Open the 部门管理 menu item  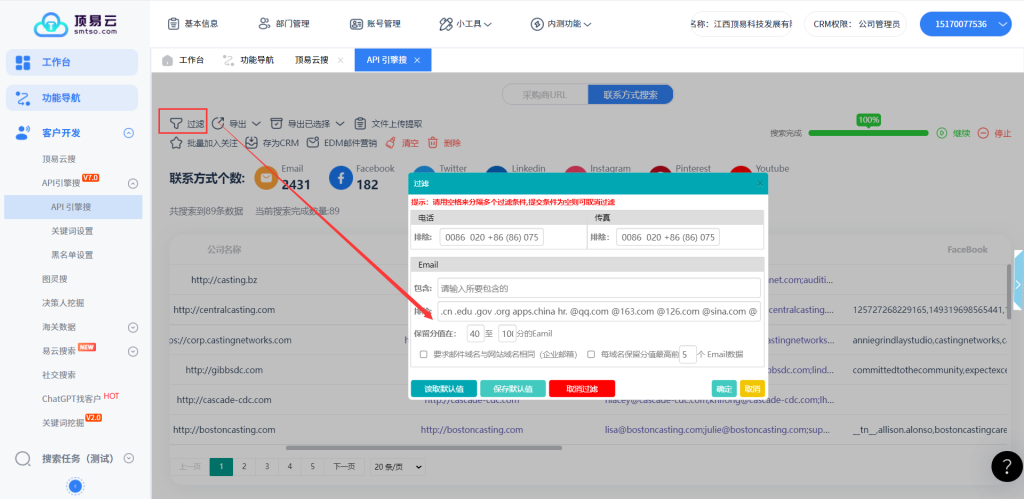coord(287,23)
